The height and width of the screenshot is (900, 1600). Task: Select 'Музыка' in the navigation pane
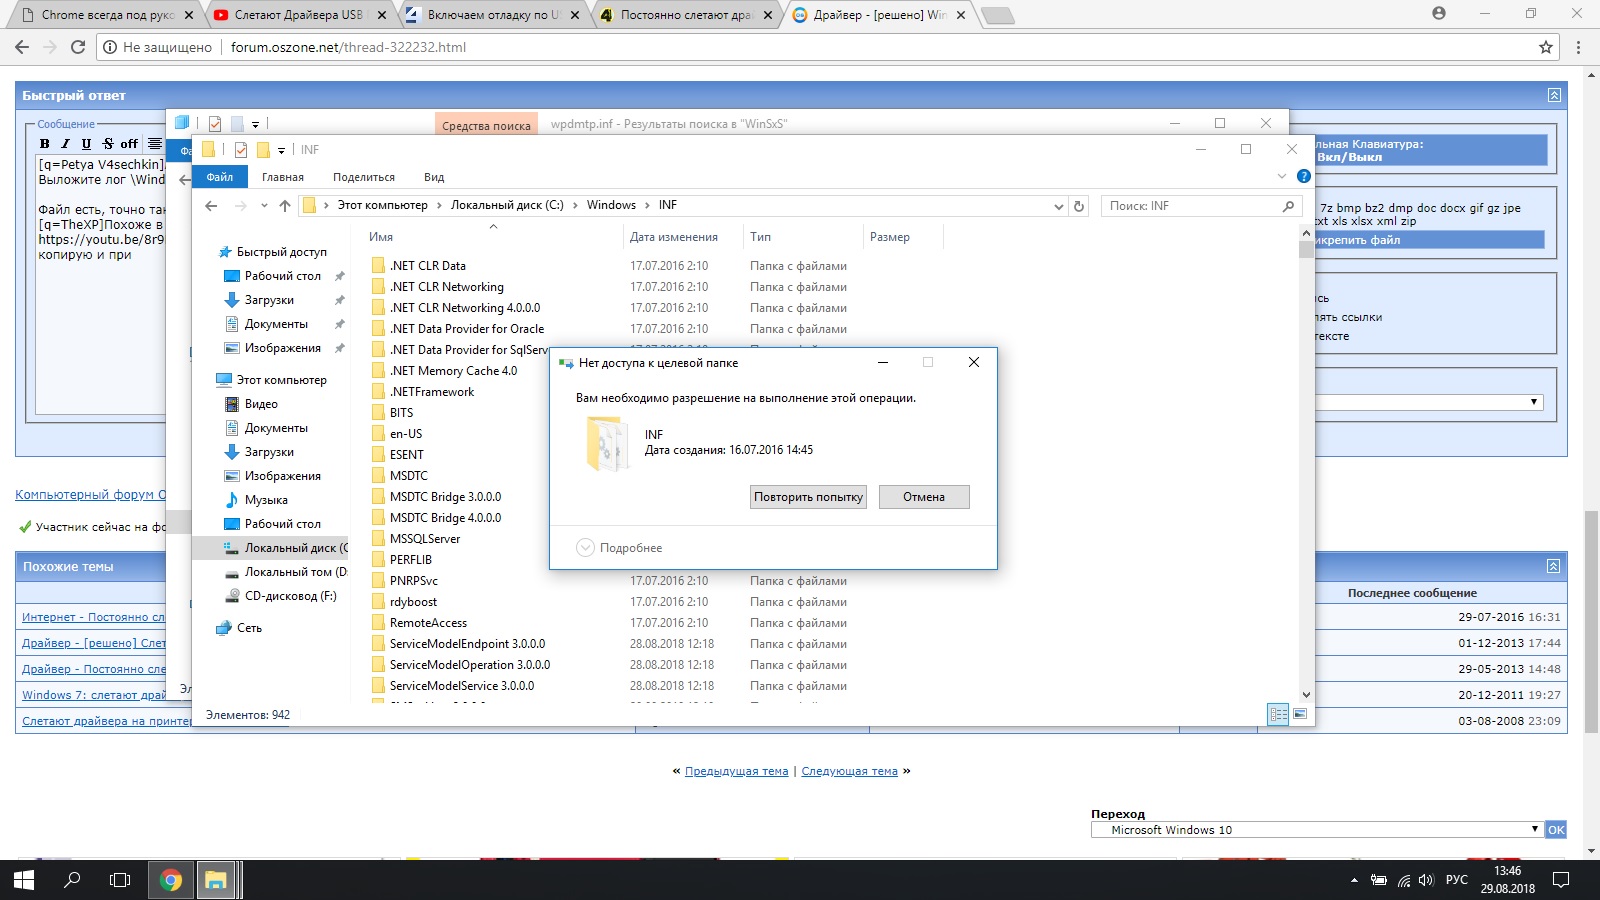(x=266, y=500)
